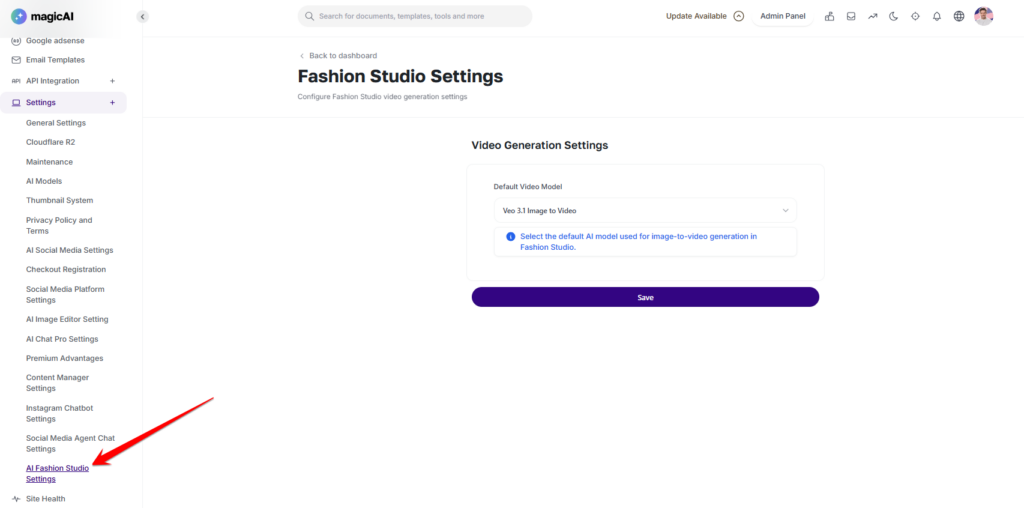Image resolution: width=1024 pixels, height=508 pixels.
Task: Open the Default Video Model dropdown
Action: tap(645, 210)
